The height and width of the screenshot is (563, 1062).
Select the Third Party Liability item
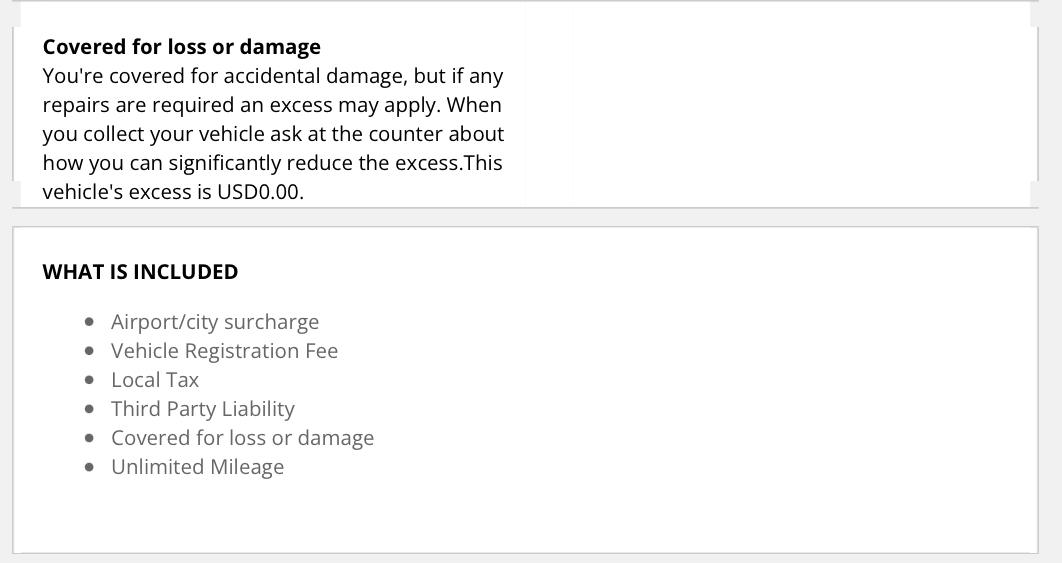coord(203,409)
